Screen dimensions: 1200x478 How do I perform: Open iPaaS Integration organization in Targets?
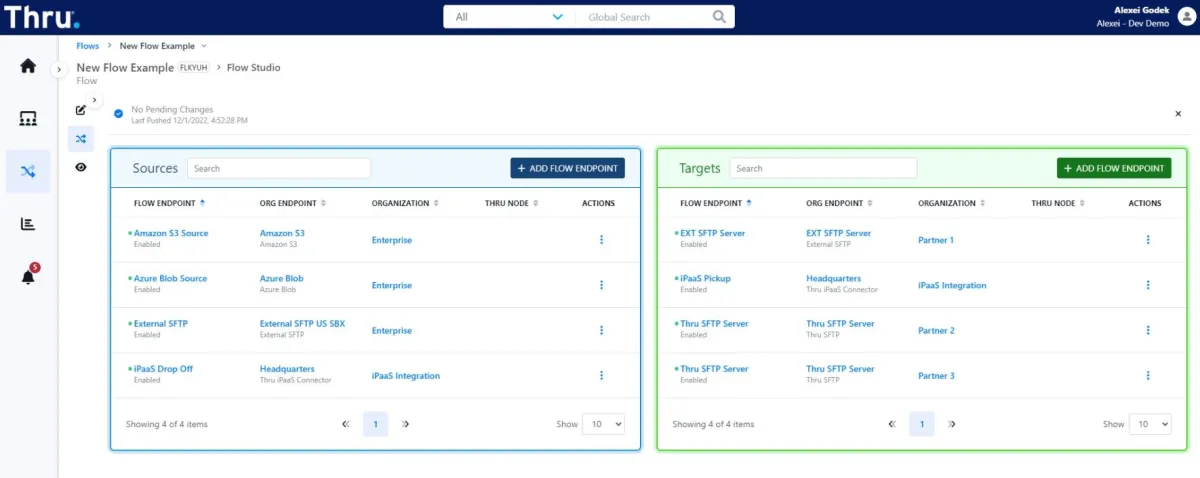(x=952, y=285)
